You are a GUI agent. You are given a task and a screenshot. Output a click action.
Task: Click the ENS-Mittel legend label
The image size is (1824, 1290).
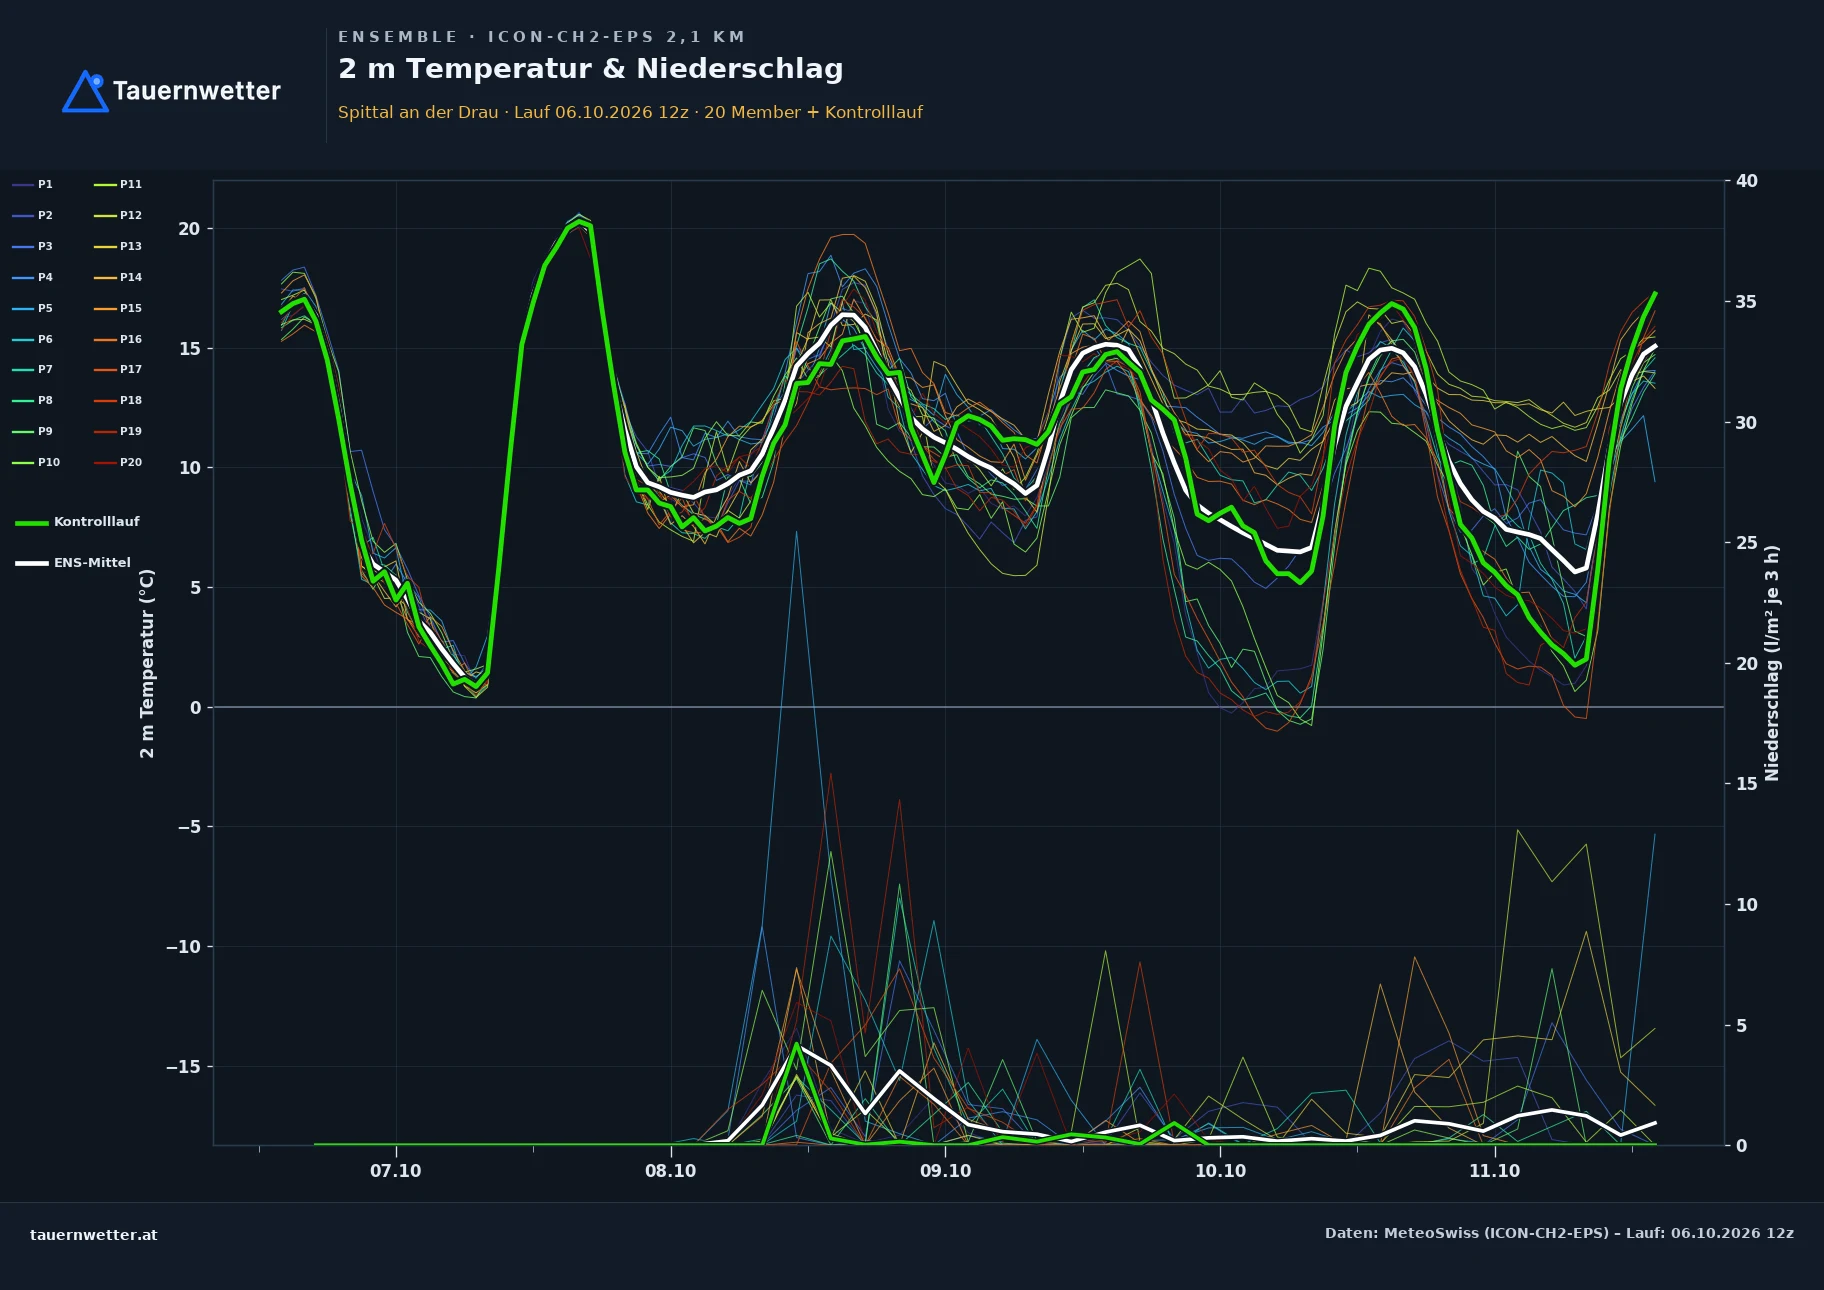click(x=92, y=563)
